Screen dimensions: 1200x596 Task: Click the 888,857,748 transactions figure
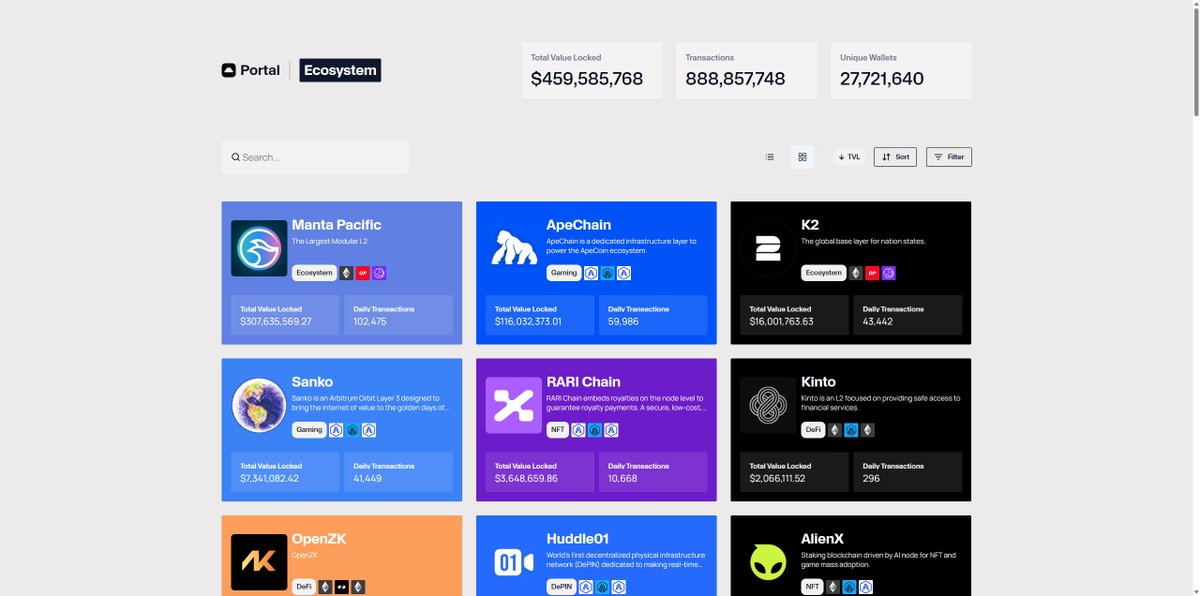[x=735, y=78]
